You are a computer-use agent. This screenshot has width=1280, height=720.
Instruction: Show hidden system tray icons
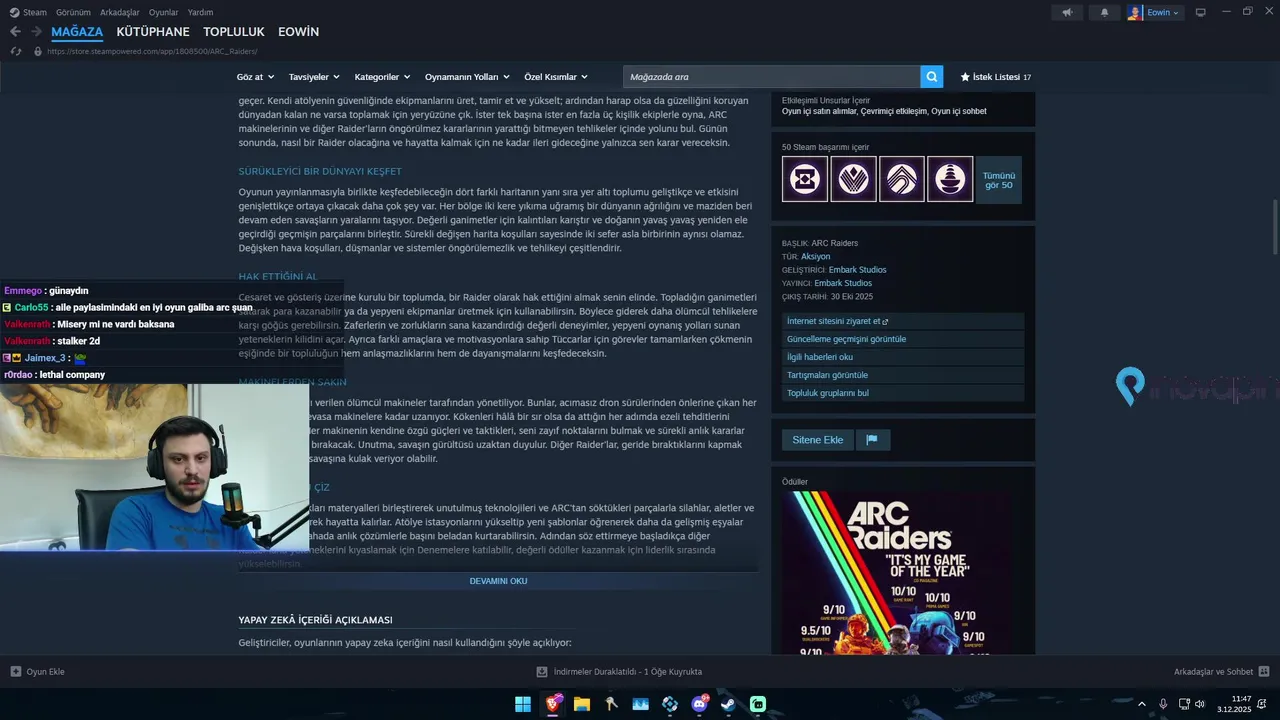pyautogui.click(x=1142, y=704)
